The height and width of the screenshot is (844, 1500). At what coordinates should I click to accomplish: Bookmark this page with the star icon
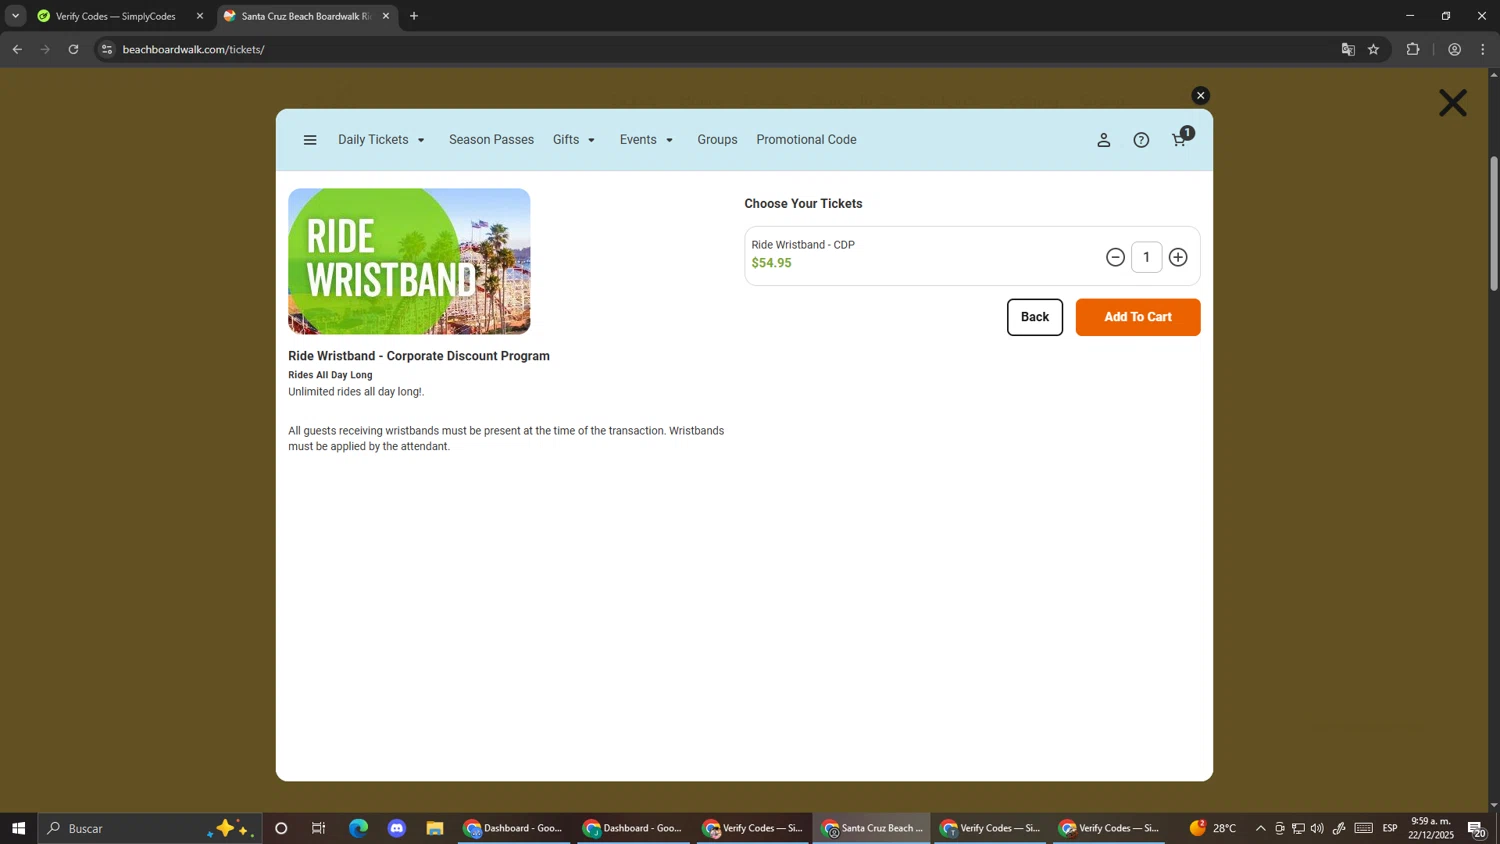coord(1374,49)
